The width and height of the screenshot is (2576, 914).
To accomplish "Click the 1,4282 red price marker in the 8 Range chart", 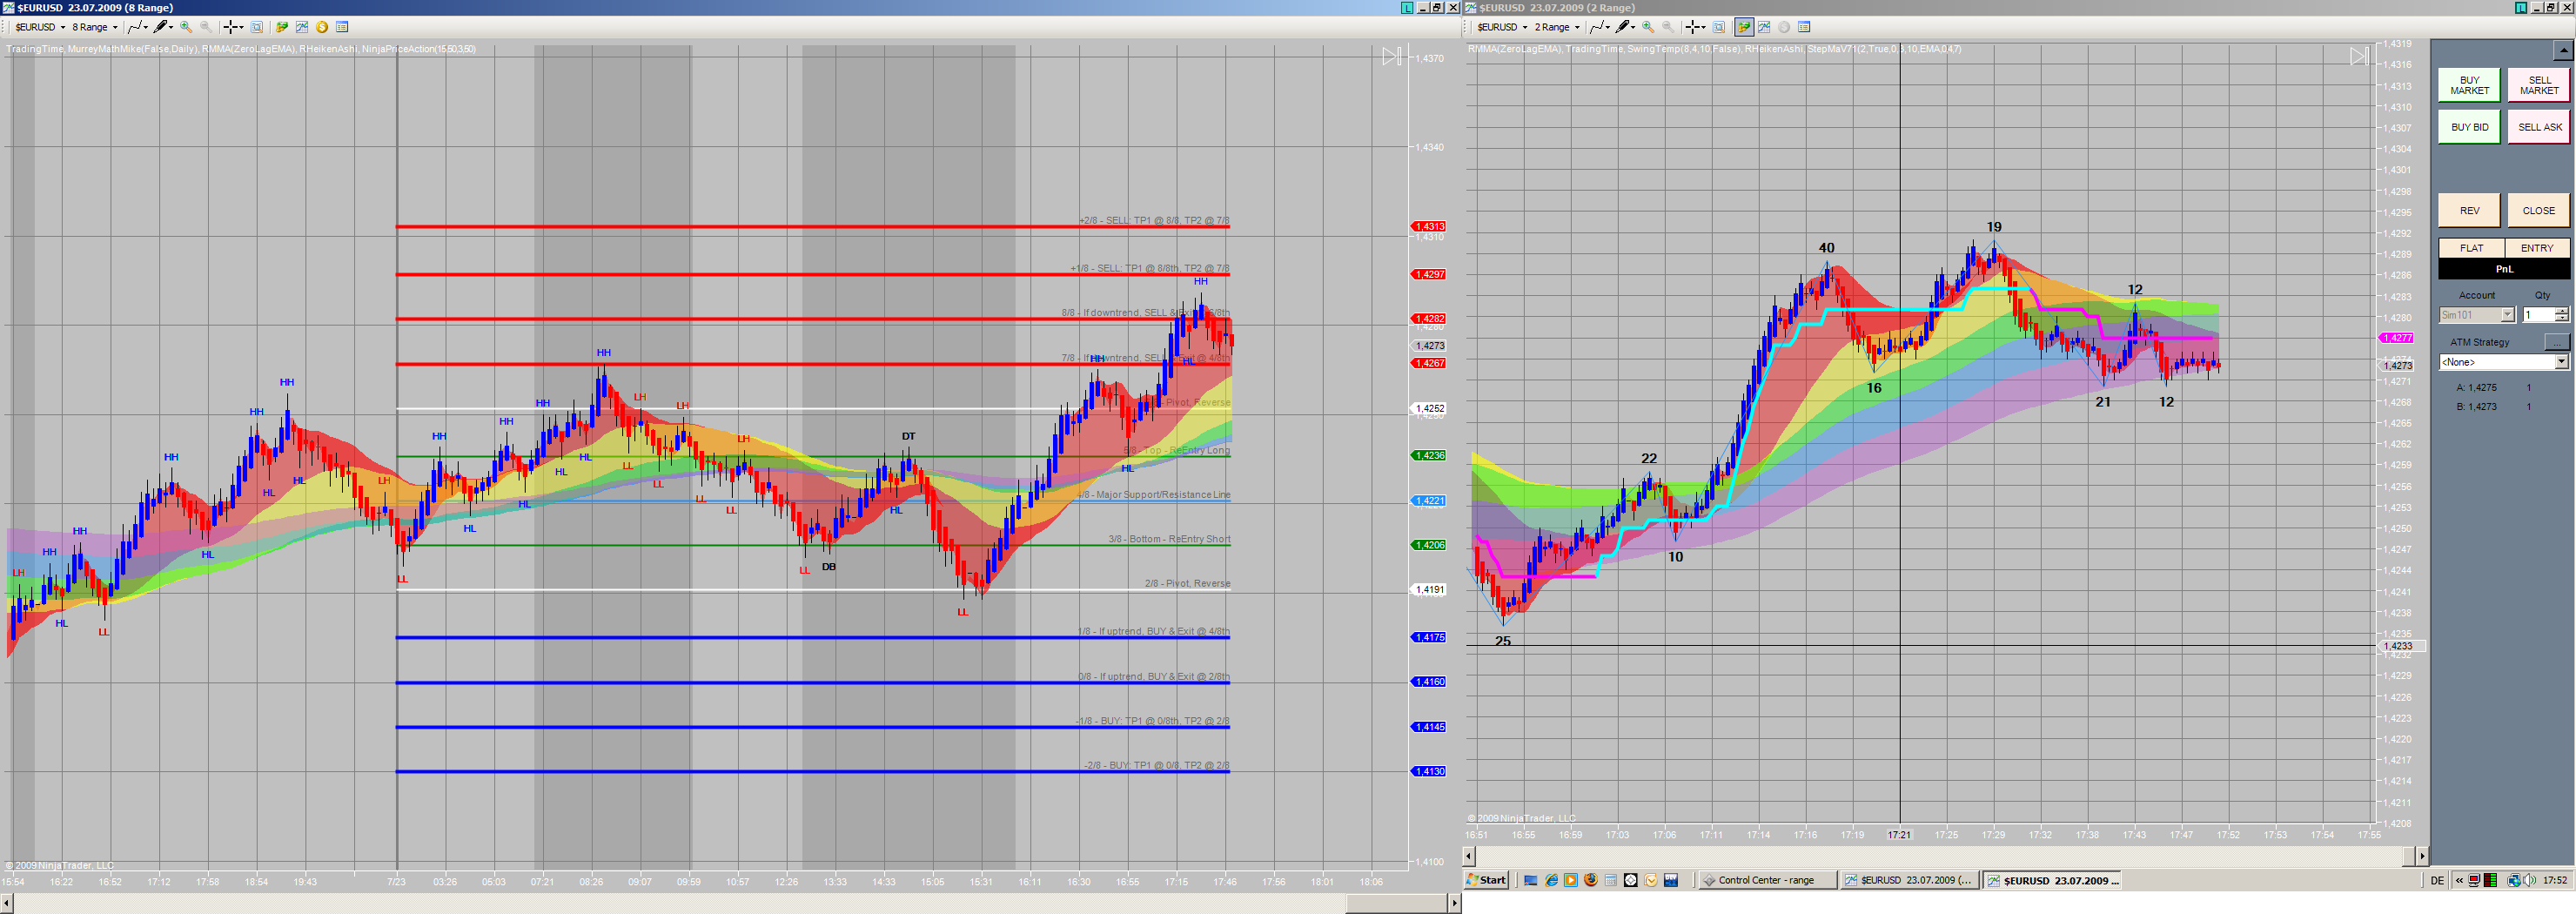I will tap(1428, 319).
